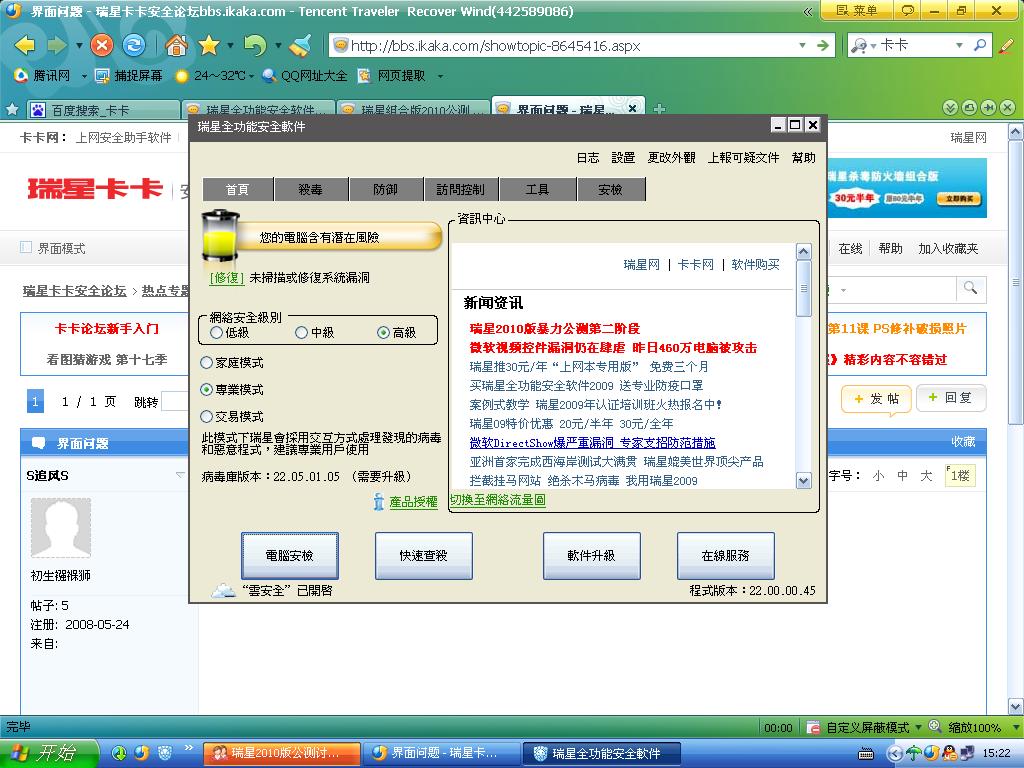
Task: Open 安檢 tab in Rising software
Action: [x=611, y=189]
